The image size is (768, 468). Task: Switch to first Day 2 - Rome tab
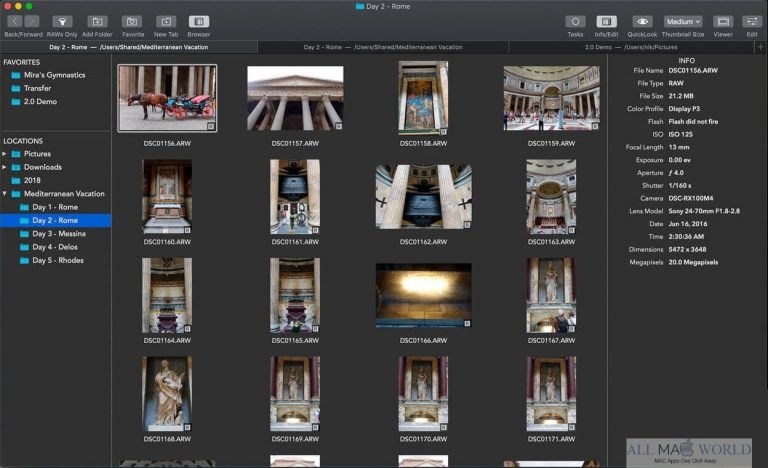(129, 47)
